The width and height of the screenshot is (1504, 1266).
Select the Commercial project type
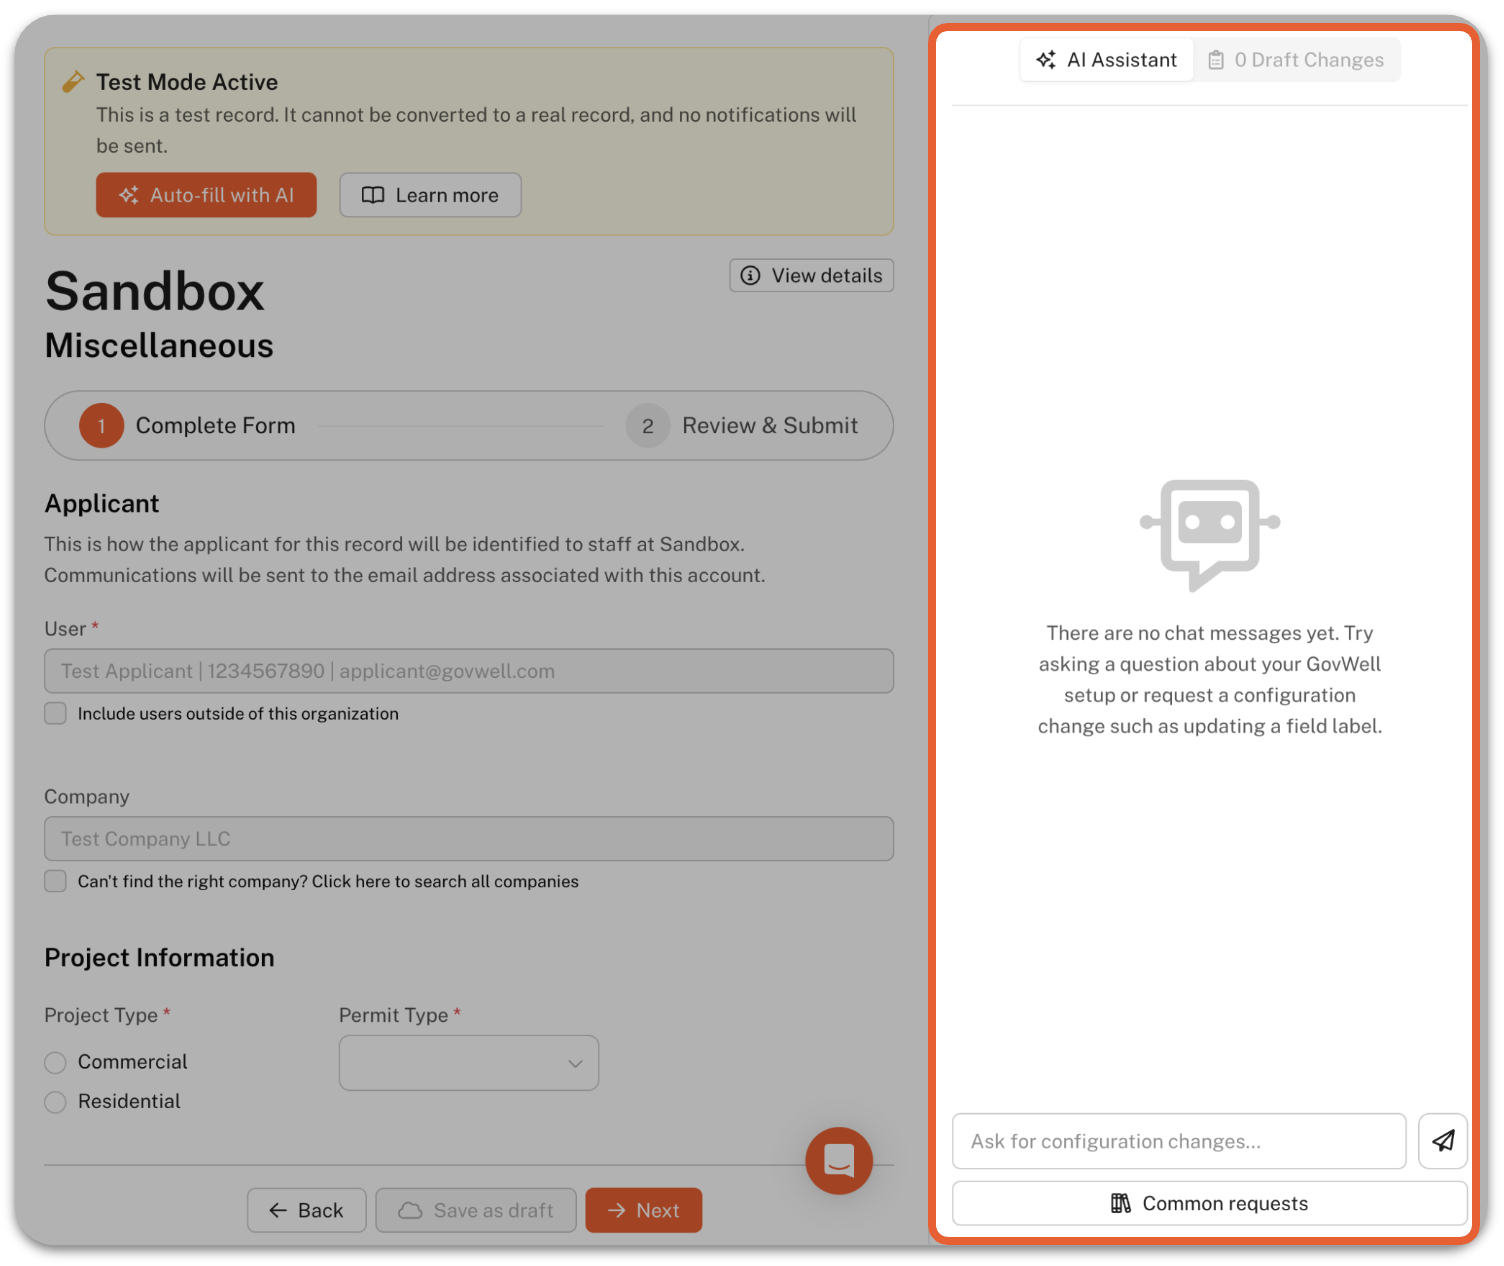click(x=56, y=1062)
